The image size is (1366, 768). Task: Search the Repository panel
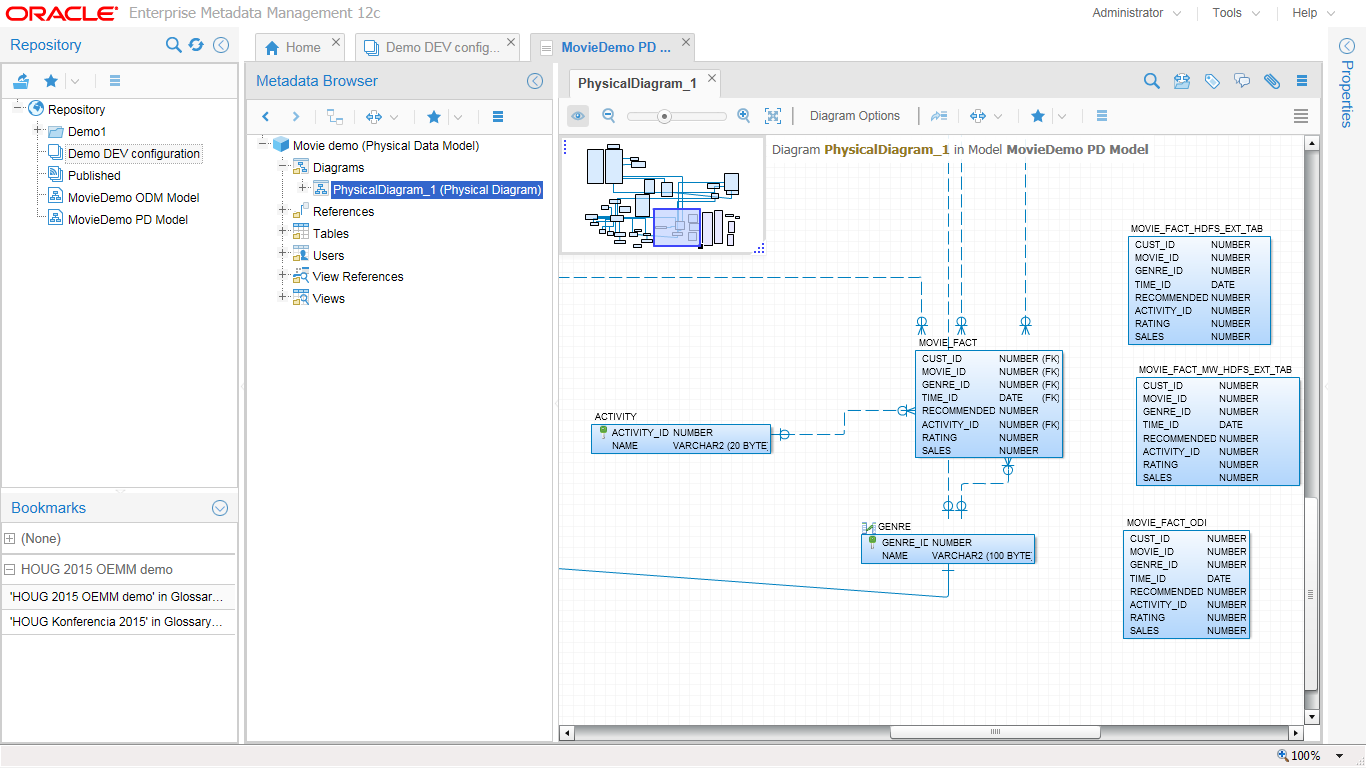click(x=173, y=45)
